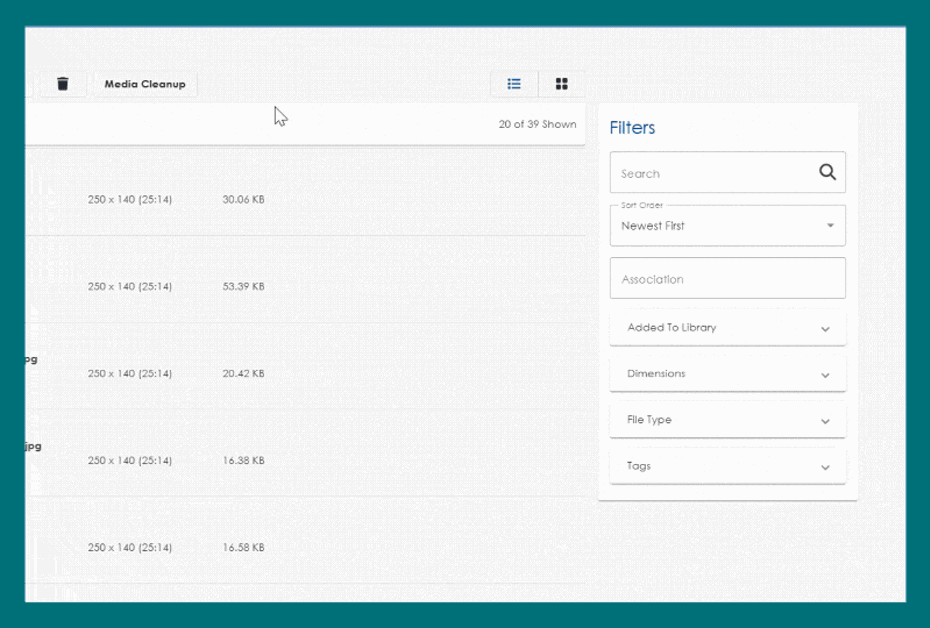The image size is (930, 628).
Task: Click the Filters panel heading
Action: point(632,128)
